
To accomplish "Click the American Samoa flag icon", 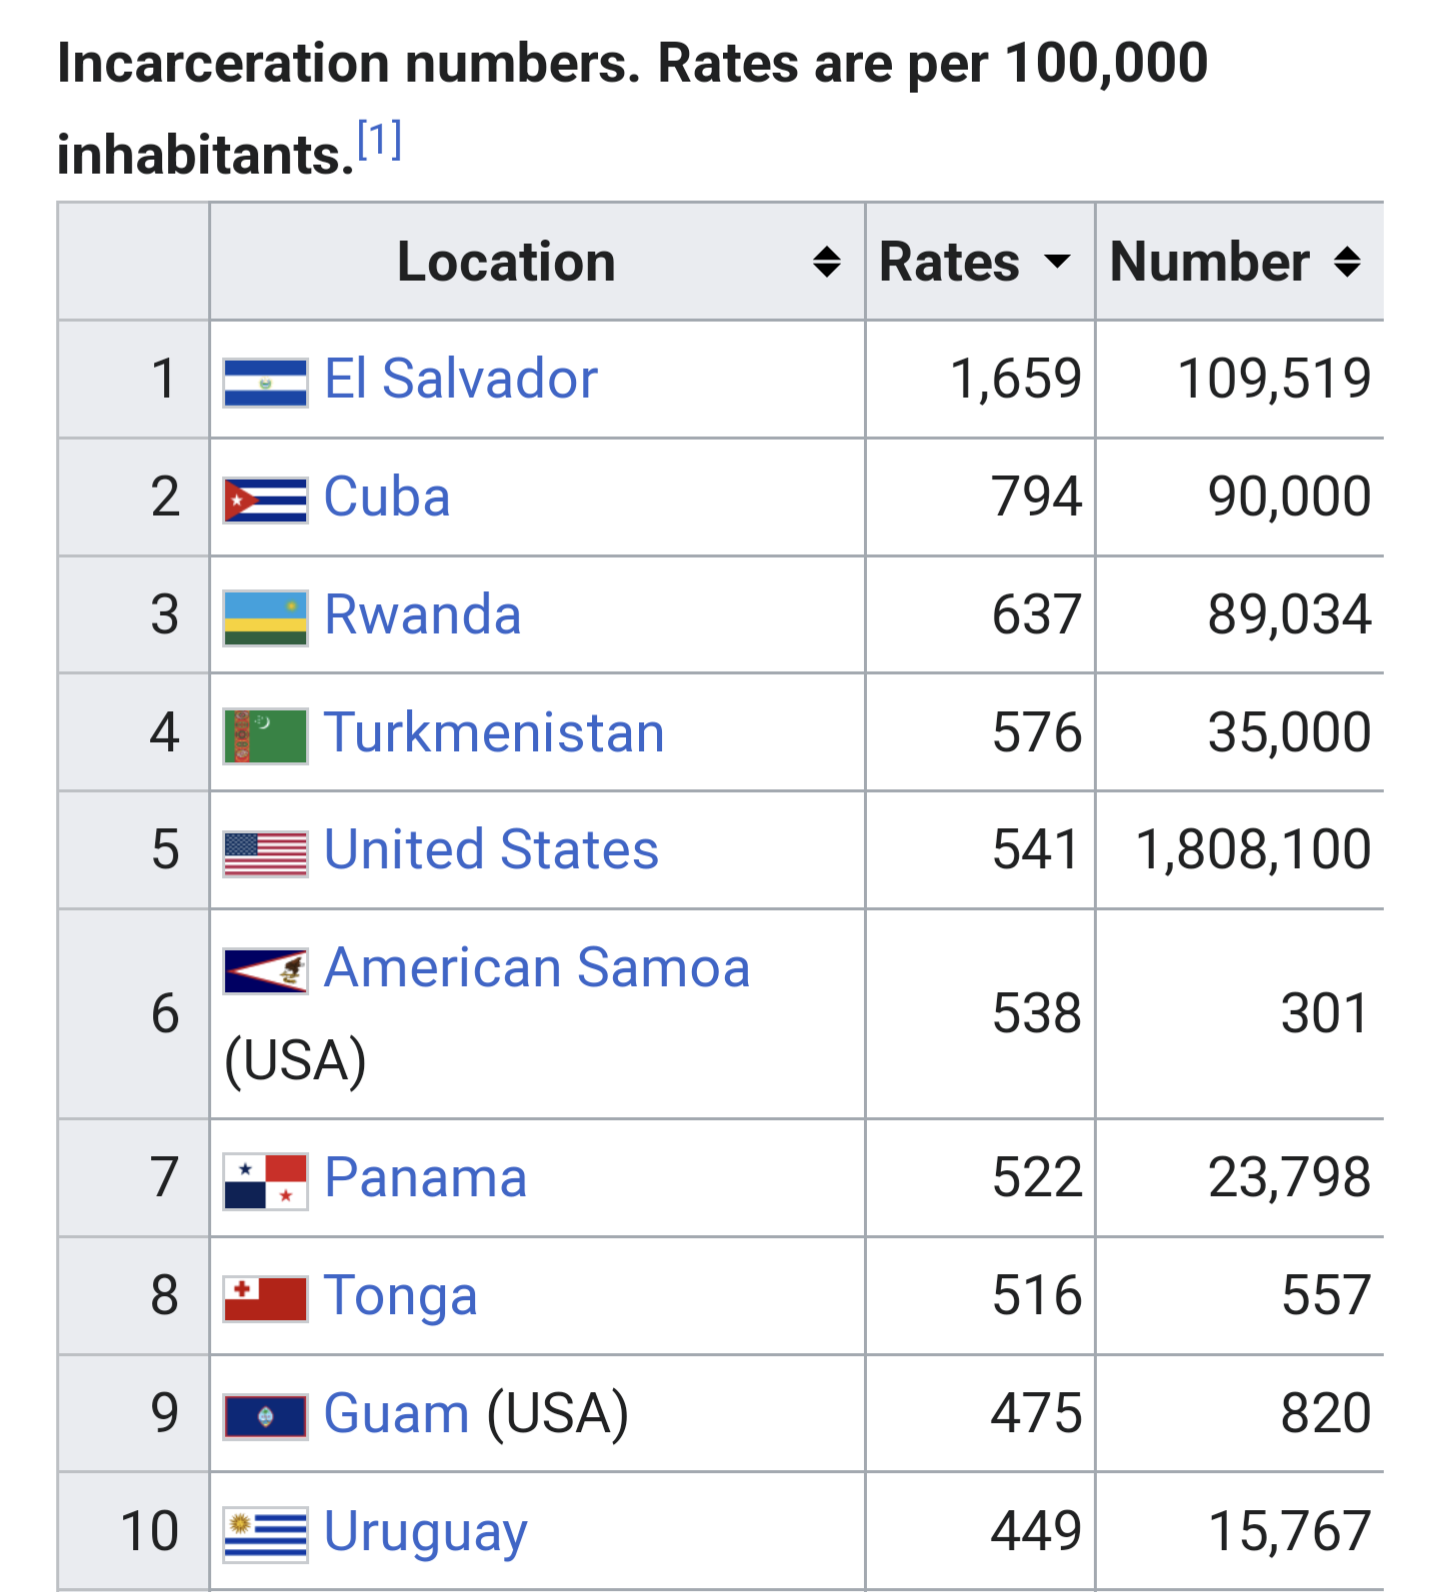I will [x=265, y=971].
